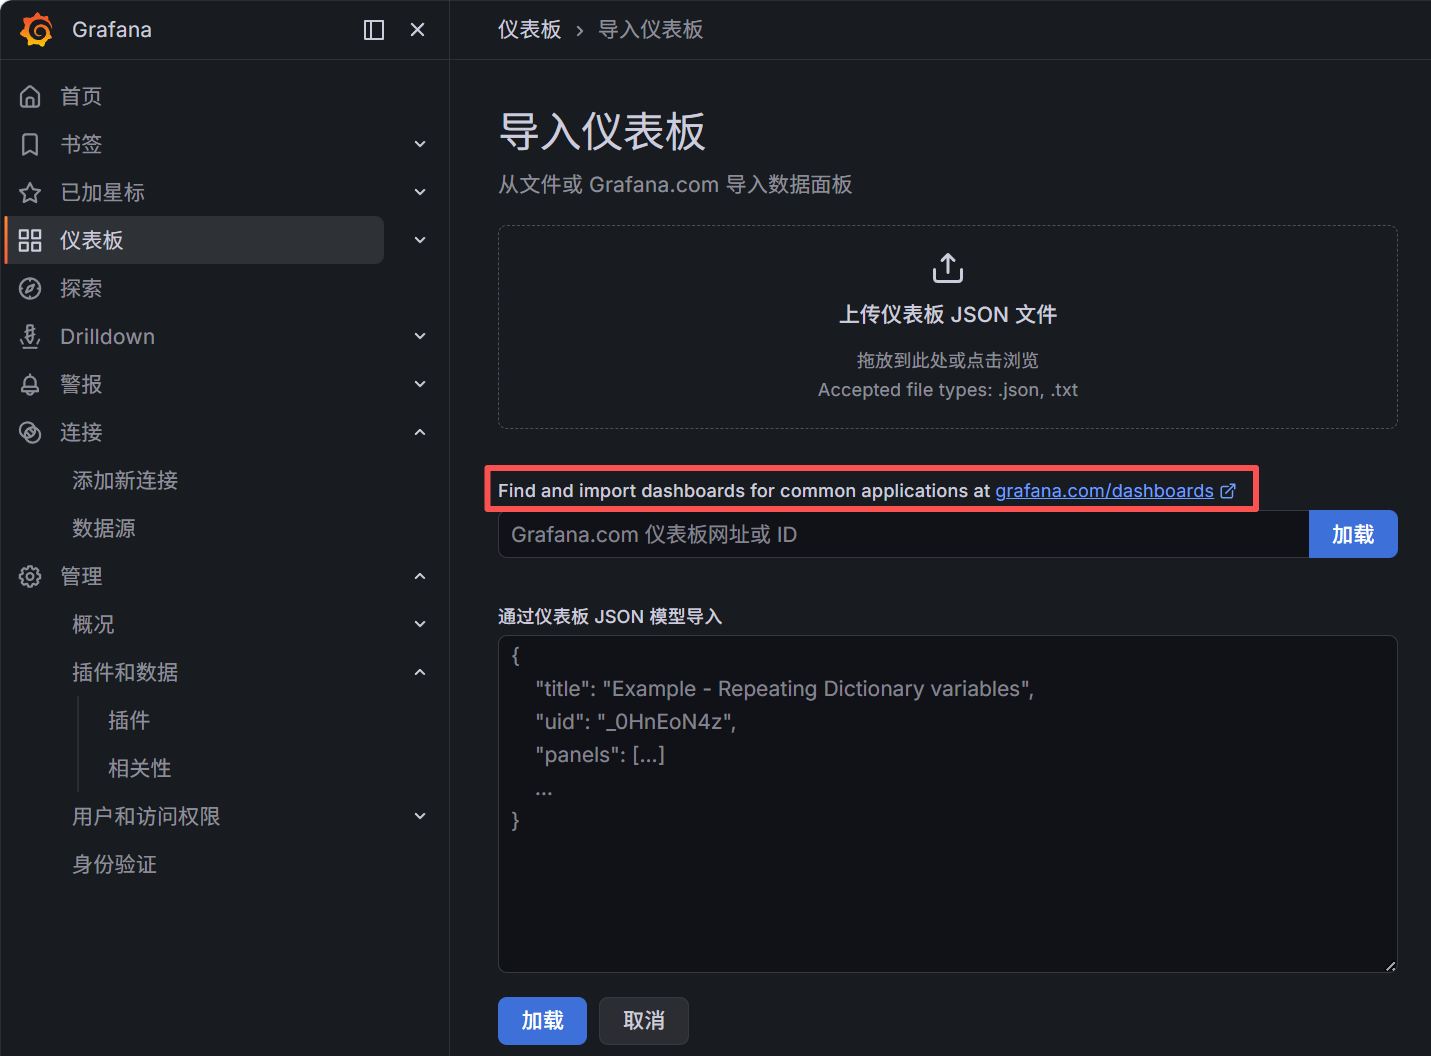The height and width of the screenshot is (1056, 1431).
Task: Click the JSON text area corner handle
Action: [x=1390, y=965]
